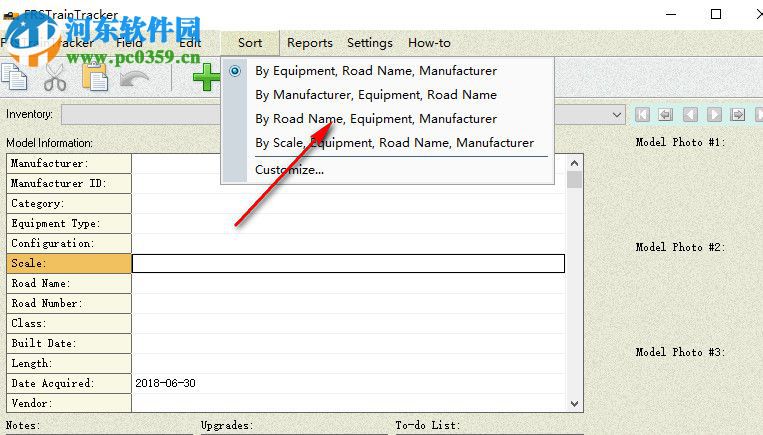The width and height of the screenshot is (763, 435).
Task: Open the Settings menu
Action: click(370, 43)
